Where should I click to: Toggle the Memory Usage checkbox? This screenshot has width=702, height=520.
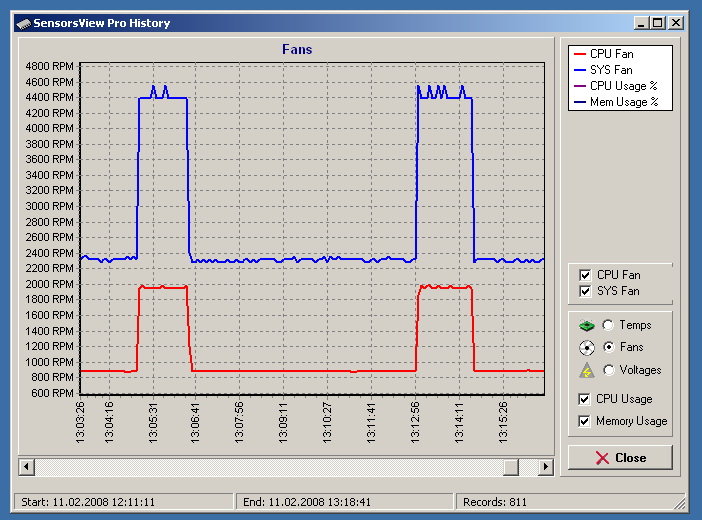(584, 421)
